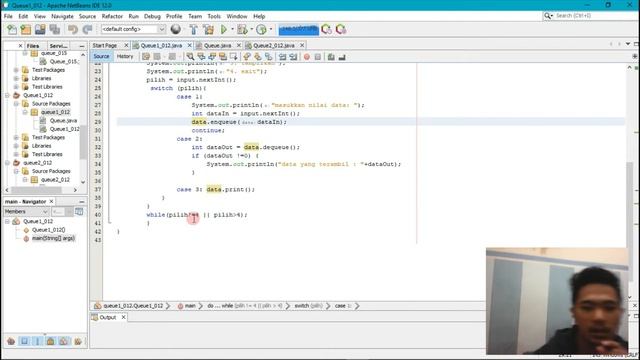Click the Debug Project icon
640x360 pixels.
point(242,29)
